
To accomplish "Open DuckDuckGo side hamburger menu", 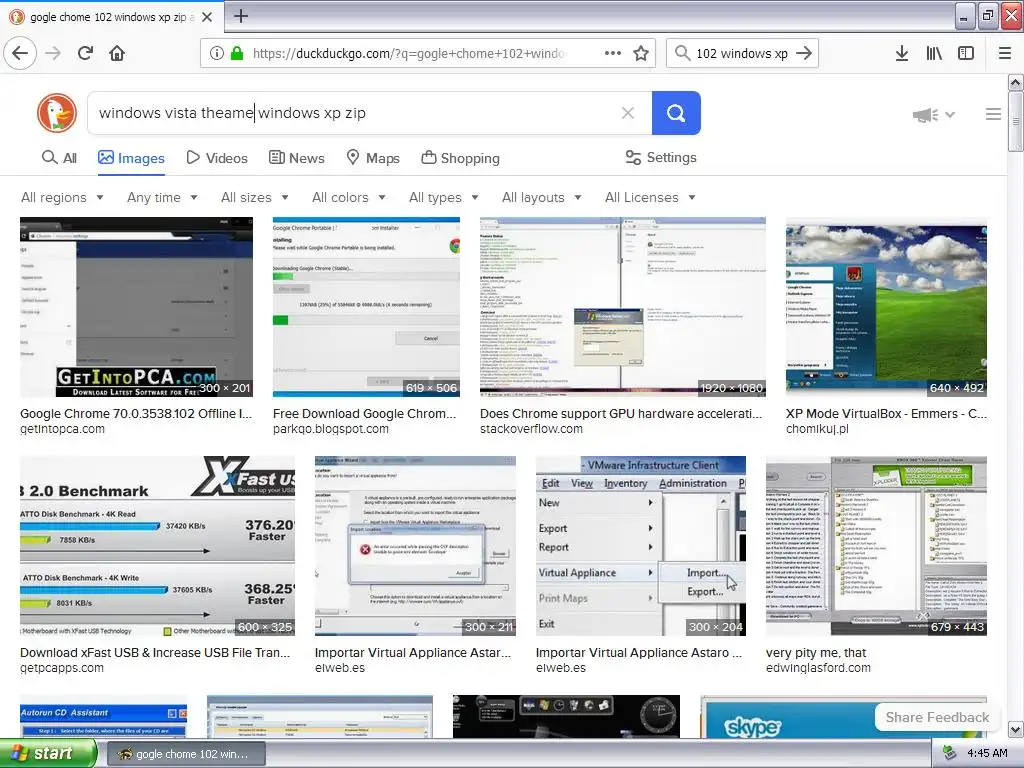I will coord(993,114).
